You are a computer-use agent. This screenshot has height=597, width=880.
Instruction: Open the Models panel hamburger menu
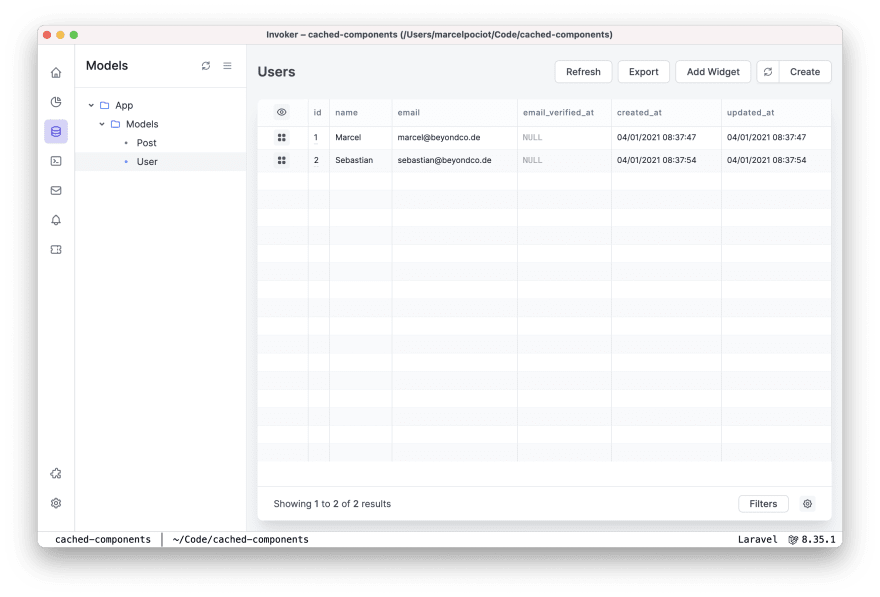point(227,66)
